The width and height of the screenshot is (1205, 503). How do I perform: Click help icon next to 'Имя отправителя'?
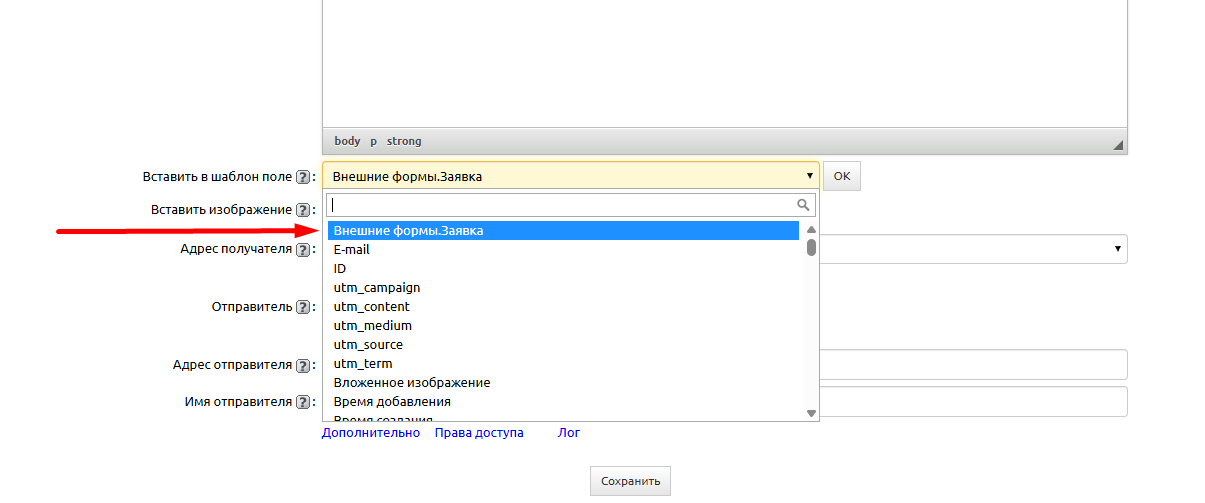(x=303, y=402)
